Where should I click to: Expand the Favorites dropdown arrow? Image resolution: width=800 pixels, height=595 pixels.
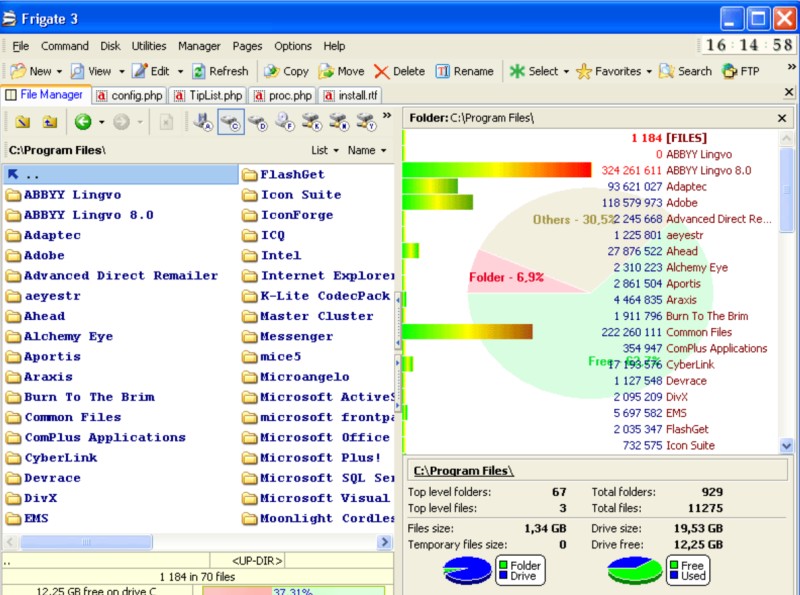pos(649,71)
